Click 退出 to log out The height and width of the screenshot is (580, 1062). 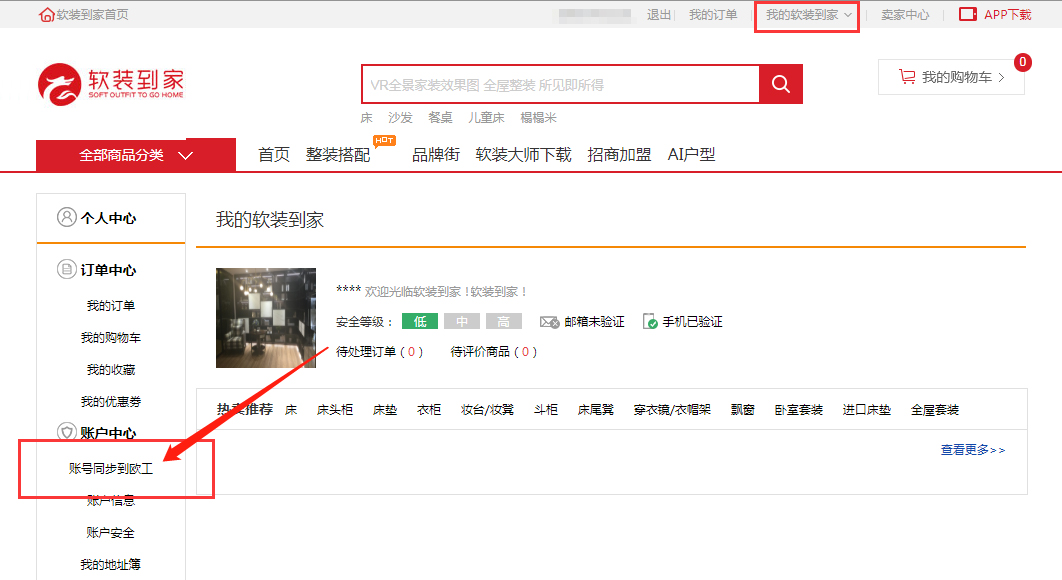click(658, 15)
